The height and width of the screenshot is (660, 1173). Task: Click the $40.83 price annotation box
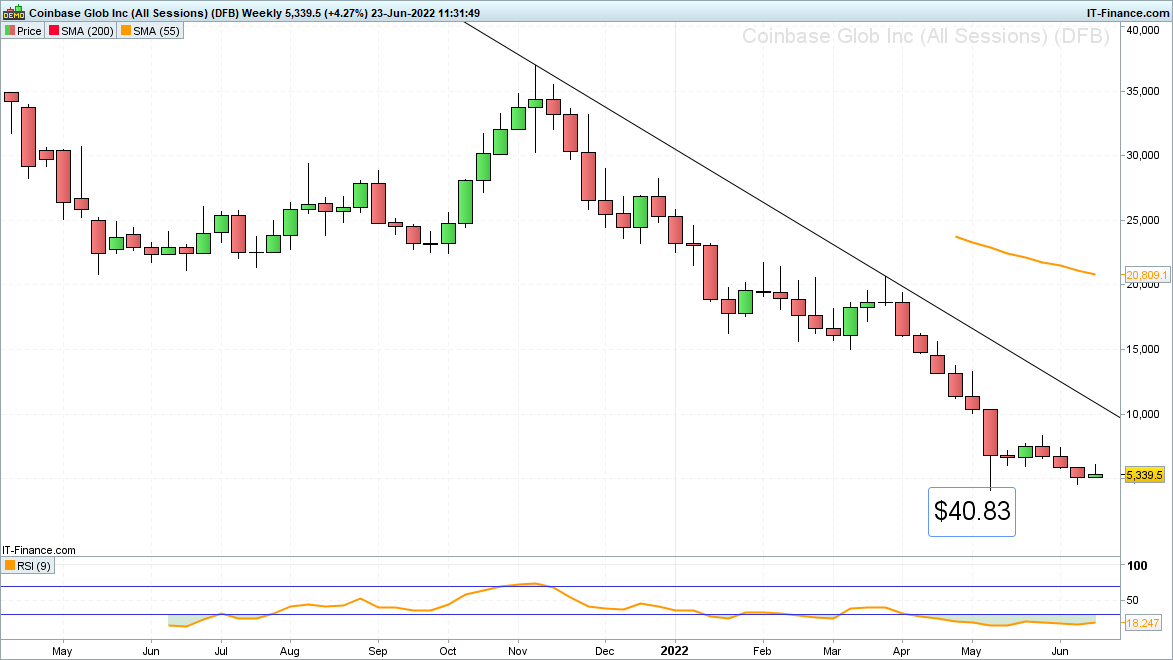[x=972, y=512]
